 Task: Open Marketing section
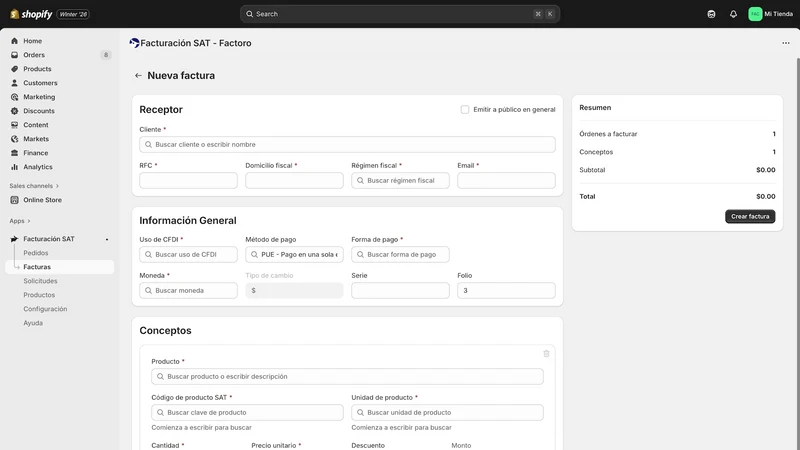click(39, 97)
